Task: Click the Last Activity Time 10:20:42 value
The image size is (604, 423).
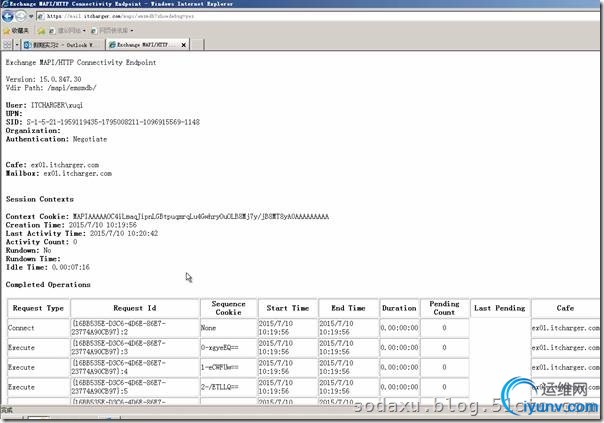Action: click(124, 233)
